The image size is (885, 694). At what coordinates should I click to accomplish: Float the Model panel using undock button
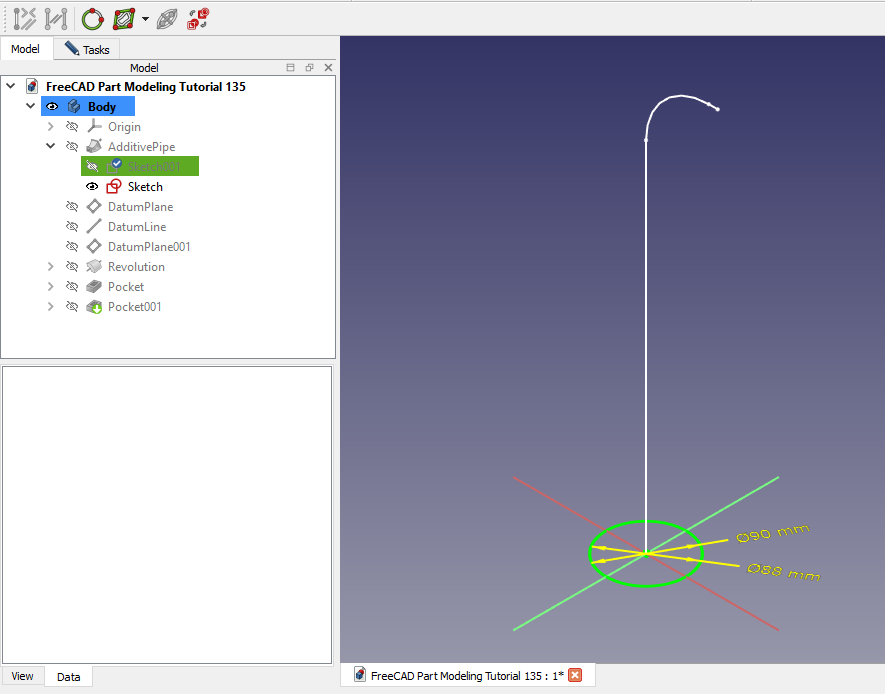tap(309, 67)
